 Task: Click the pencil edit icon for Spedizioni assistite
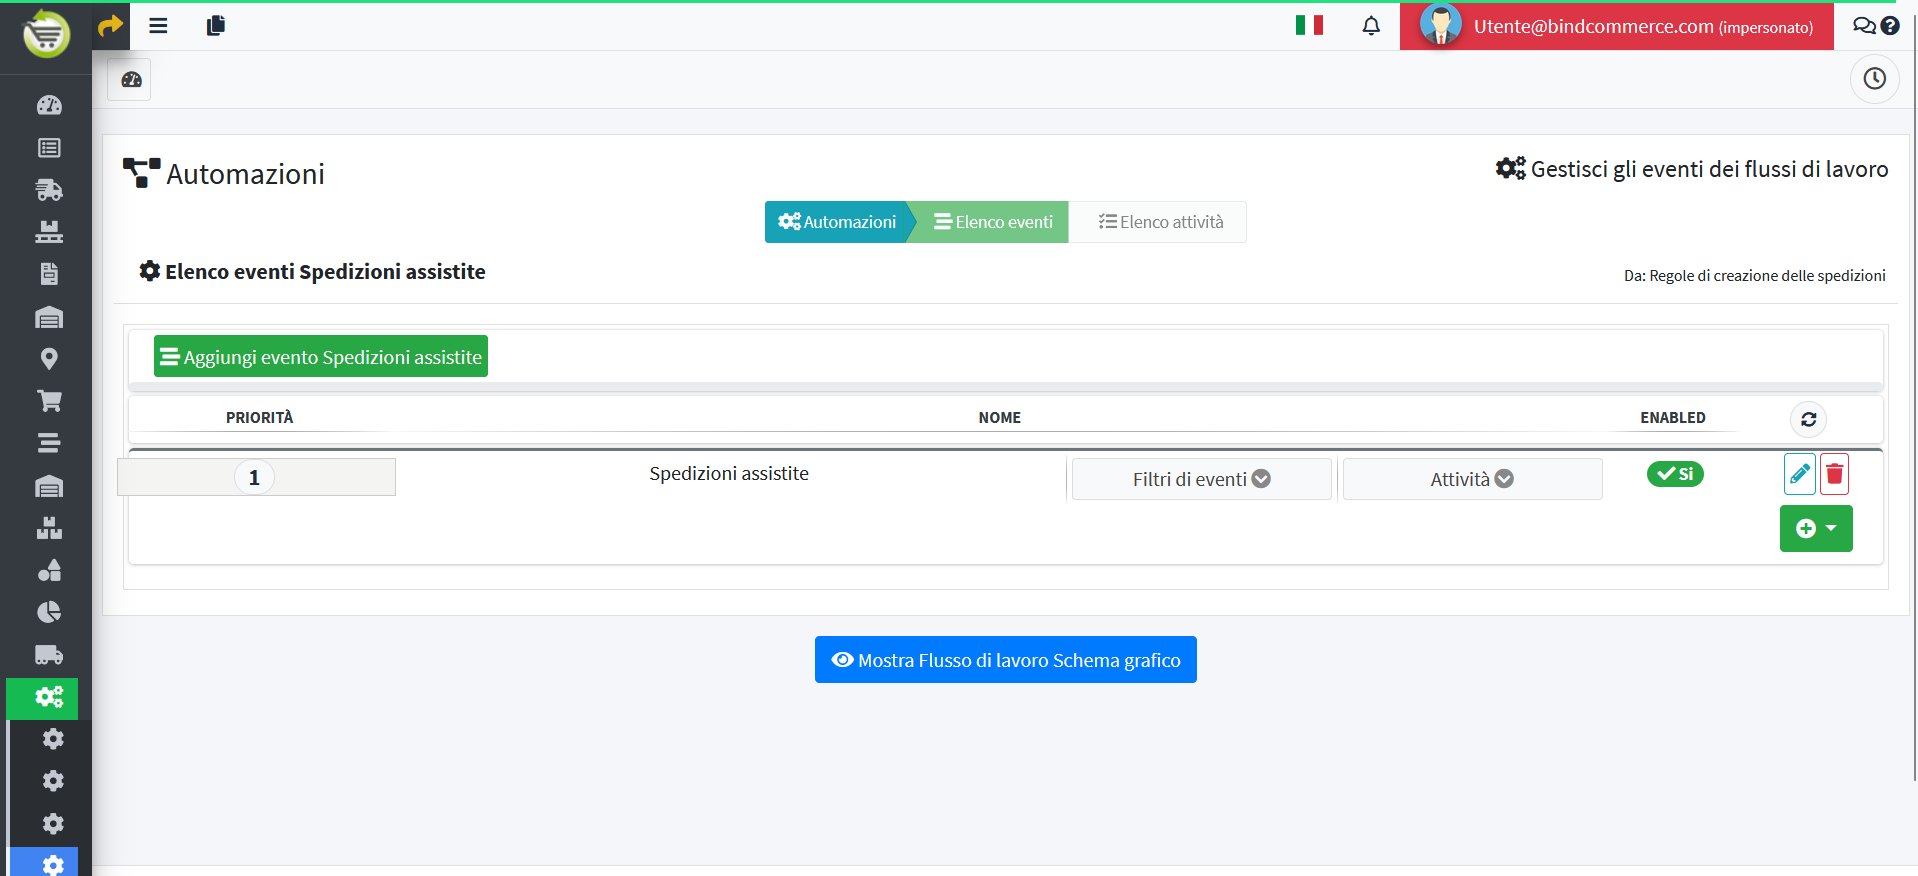tap(1799, 474)
